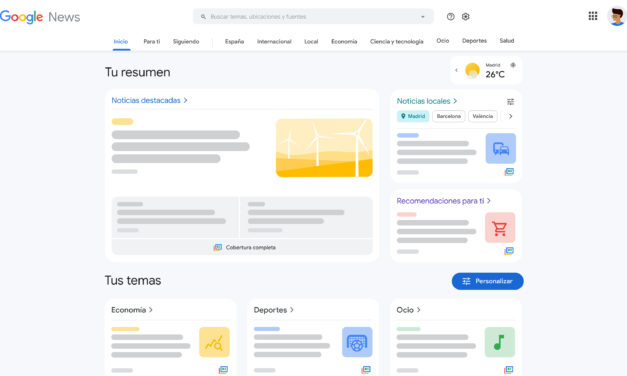Click the Tu resumen heading
Screen dimensions: 627x376
pyautogui.click(x=138, y=72)
